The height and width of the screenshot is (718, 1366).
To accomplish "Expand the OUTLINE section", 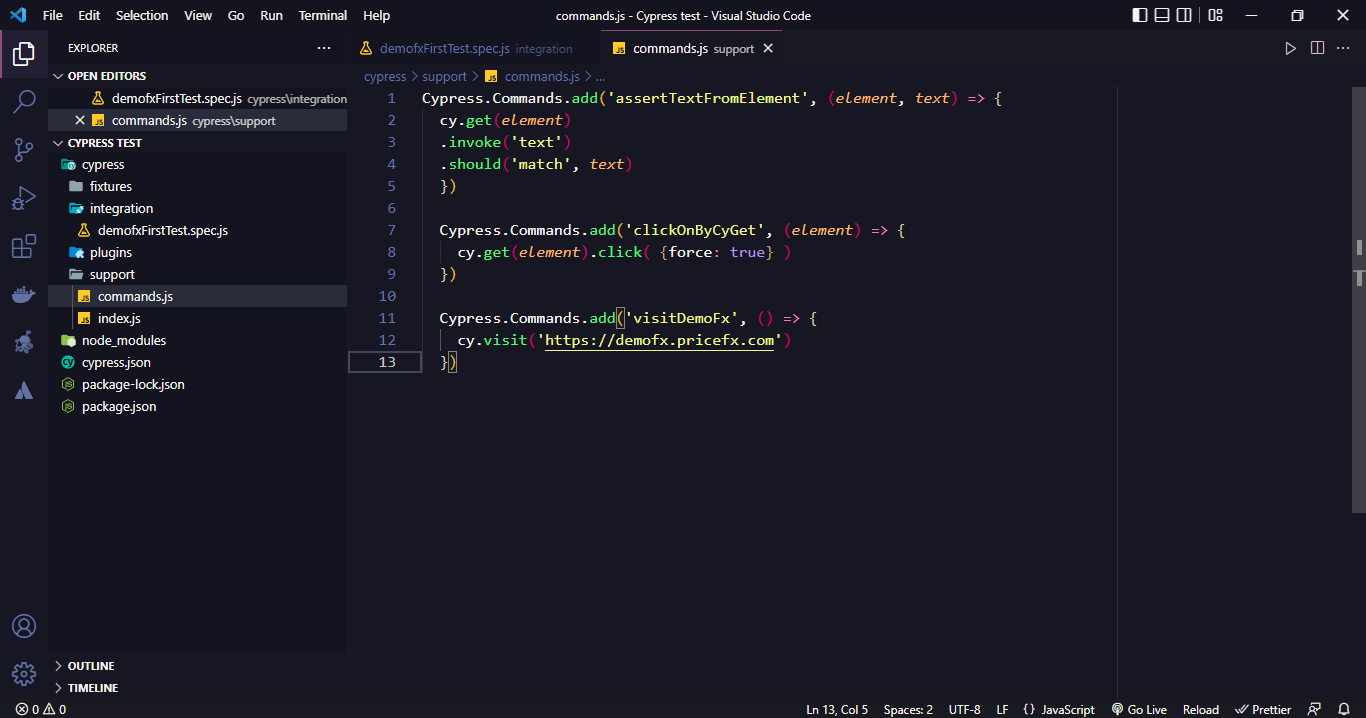I will tap(90, 666).
